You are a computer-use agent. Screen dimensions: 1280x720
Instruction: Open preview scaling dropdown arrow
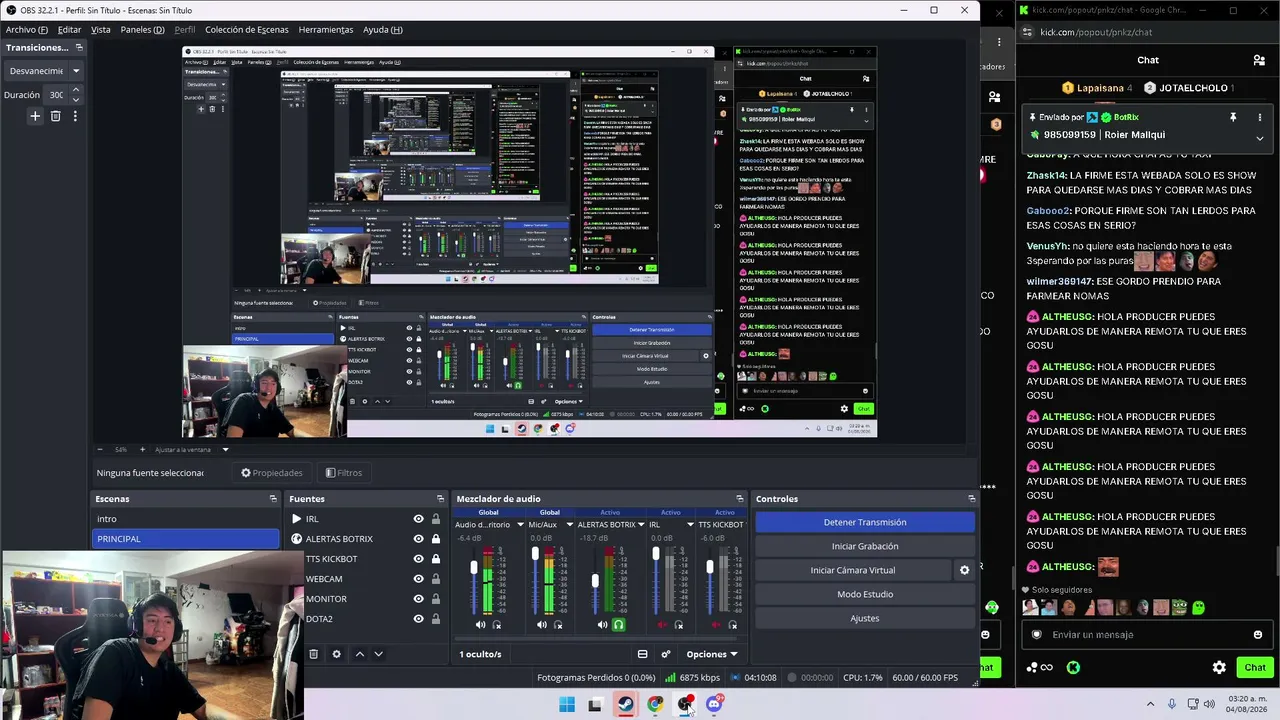point(225,450)
